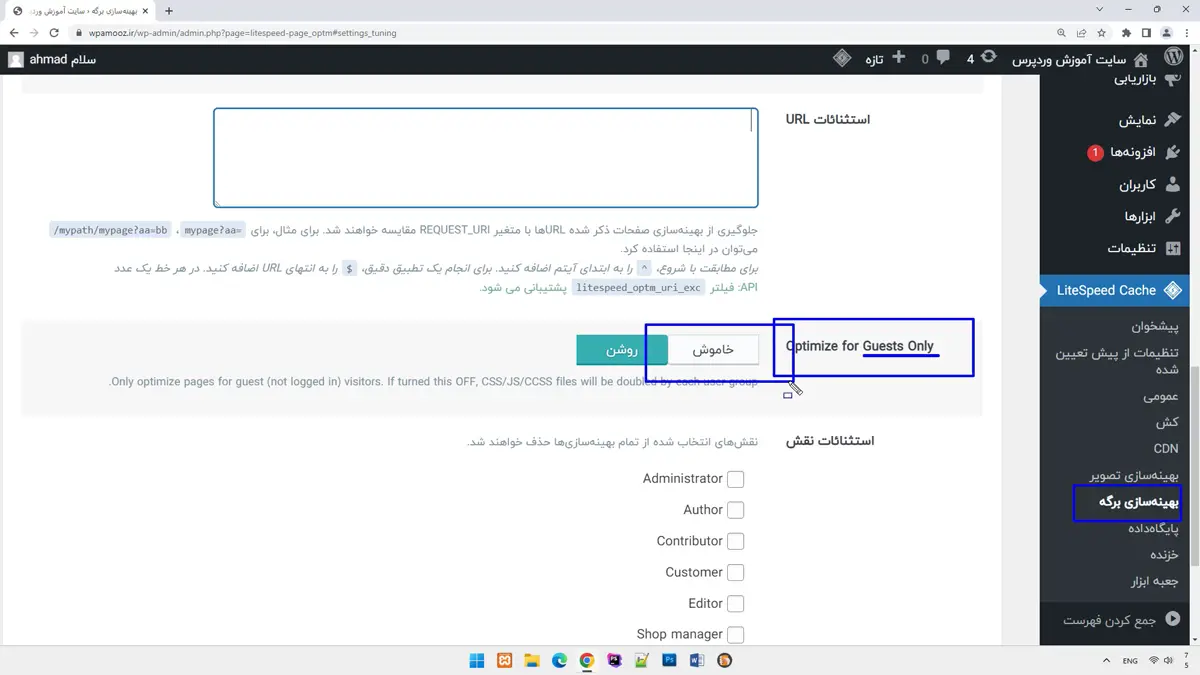
Task: Click the zoom magnifier icon in address bar
Action: pyautogui.click(x=1062, y=32)
